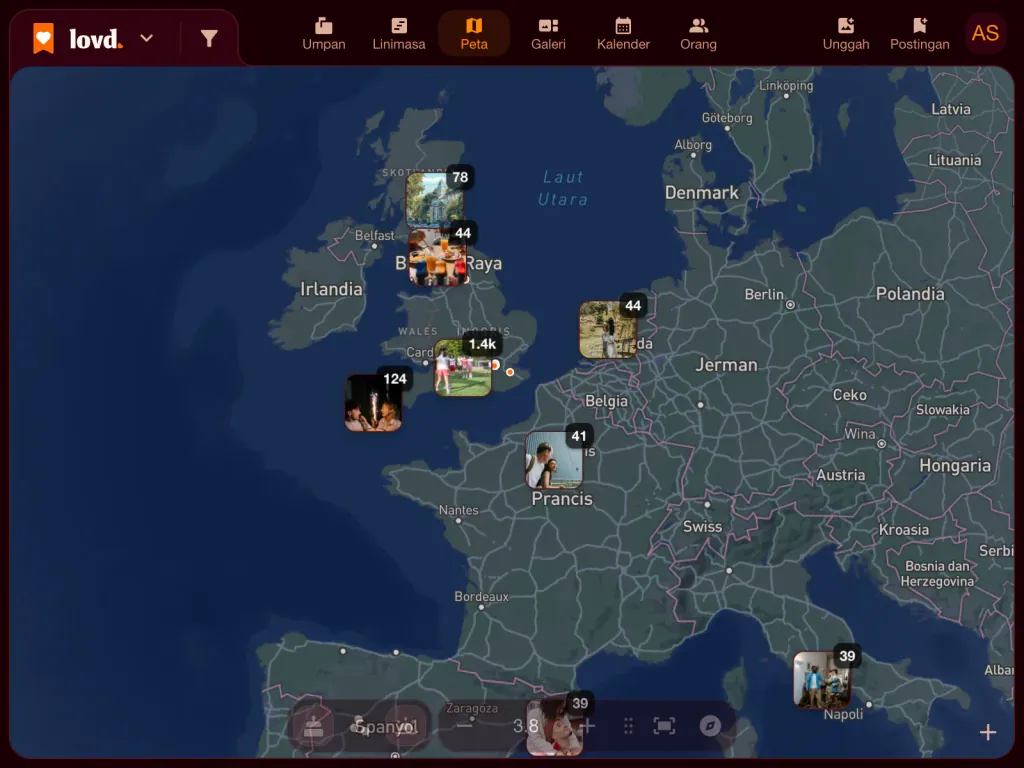Click the plus icon at map's bottom-right corner

click(x=987, y=732)
